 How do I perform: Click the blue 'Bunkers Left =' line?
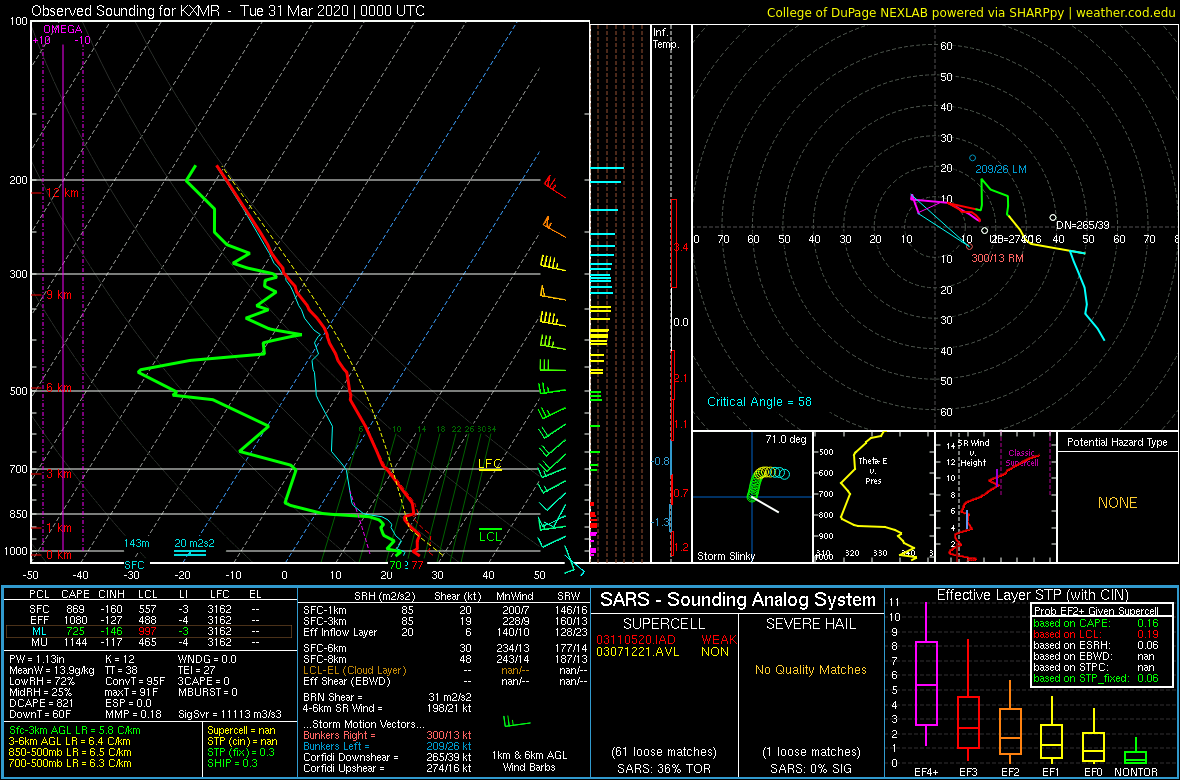point(387,745)
